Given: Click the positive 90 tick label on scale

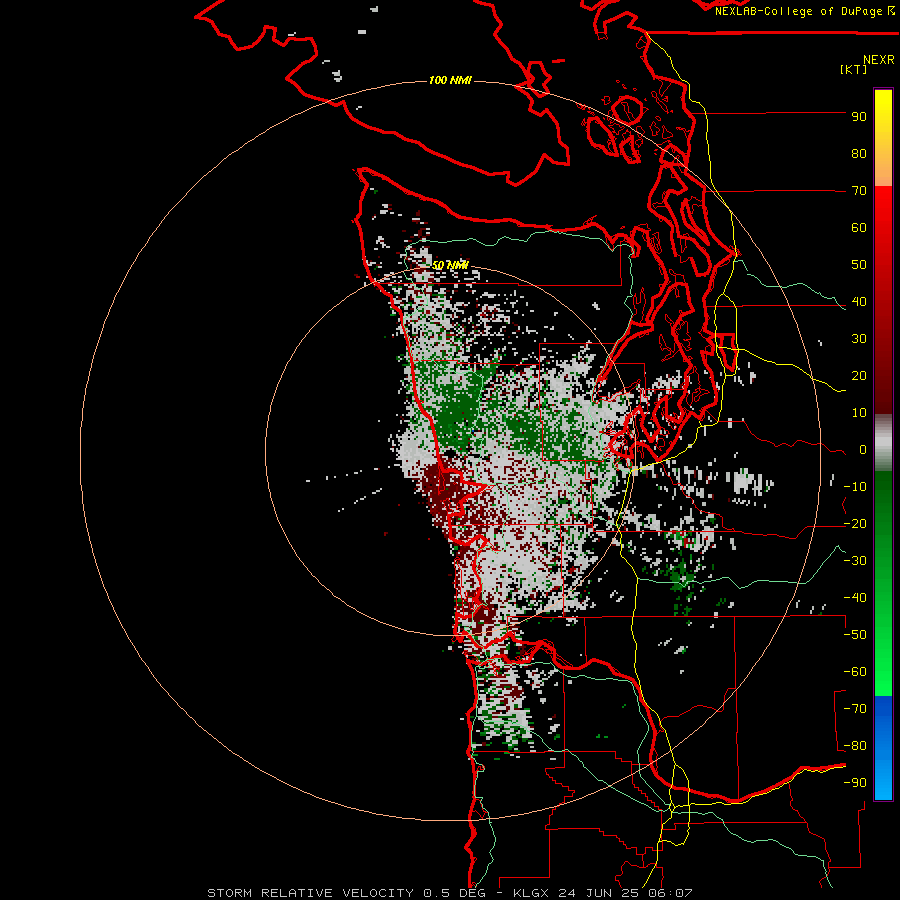Looking at the screenshot, I should [859, 117].
